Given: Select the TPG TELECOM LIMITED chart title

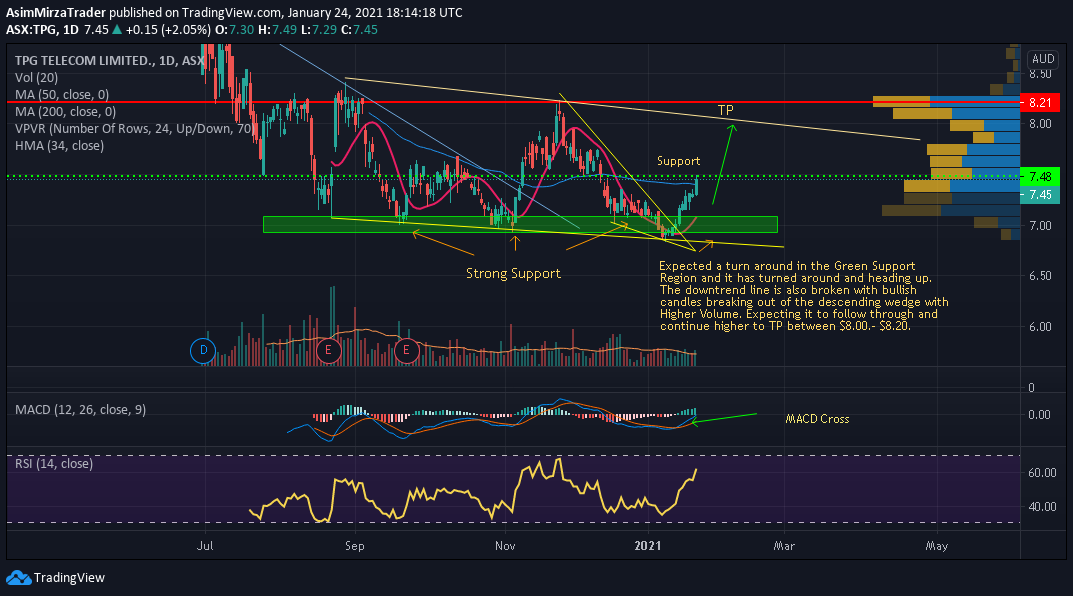Looking at the screenshot, I should tap(109, 61).
